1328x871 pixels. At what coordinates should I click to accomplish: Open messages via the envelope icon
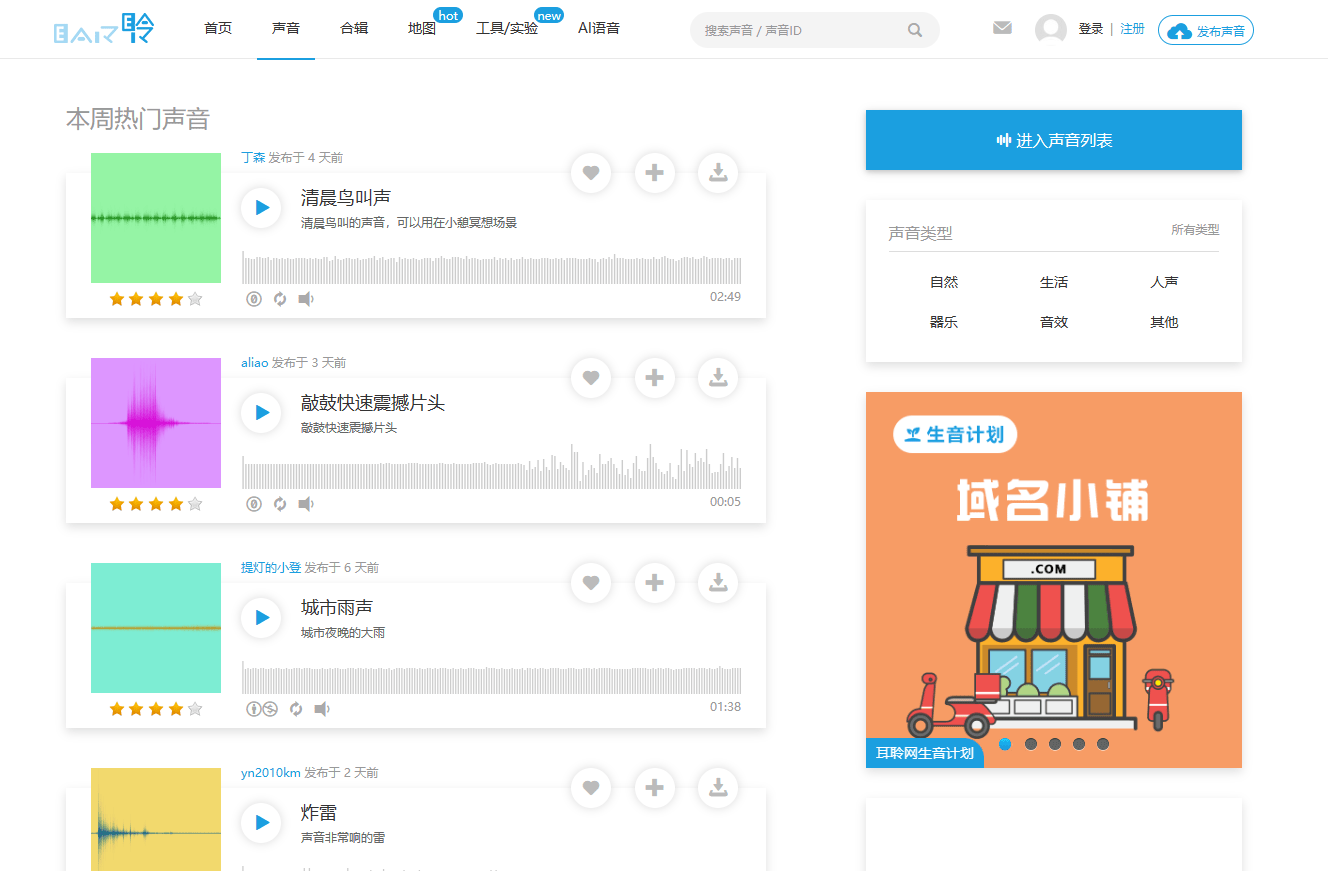tap(1002, 28)
